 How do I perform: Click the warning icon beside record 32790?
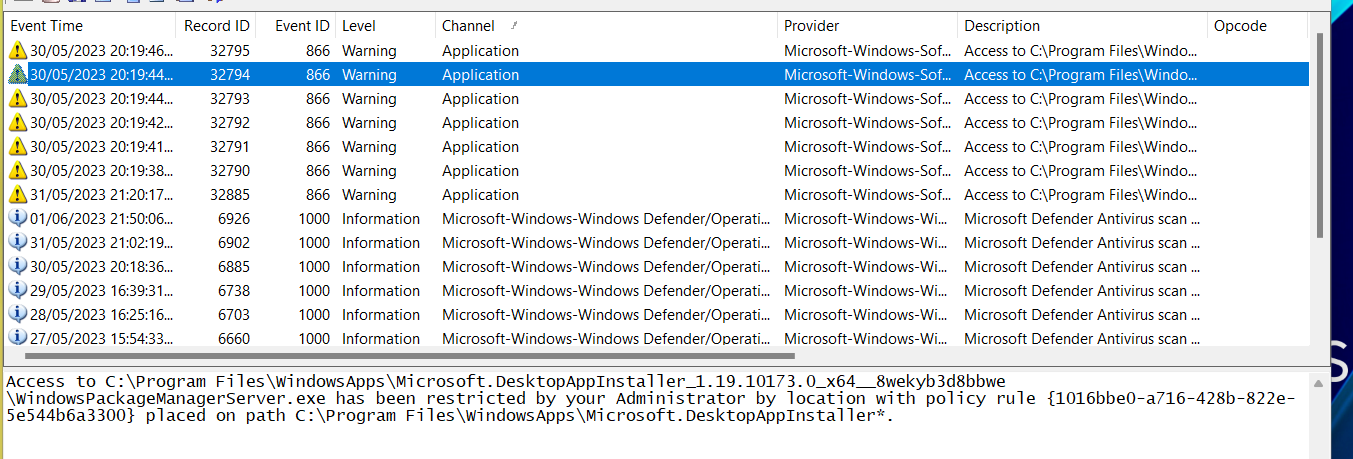[x=18, y=171]
